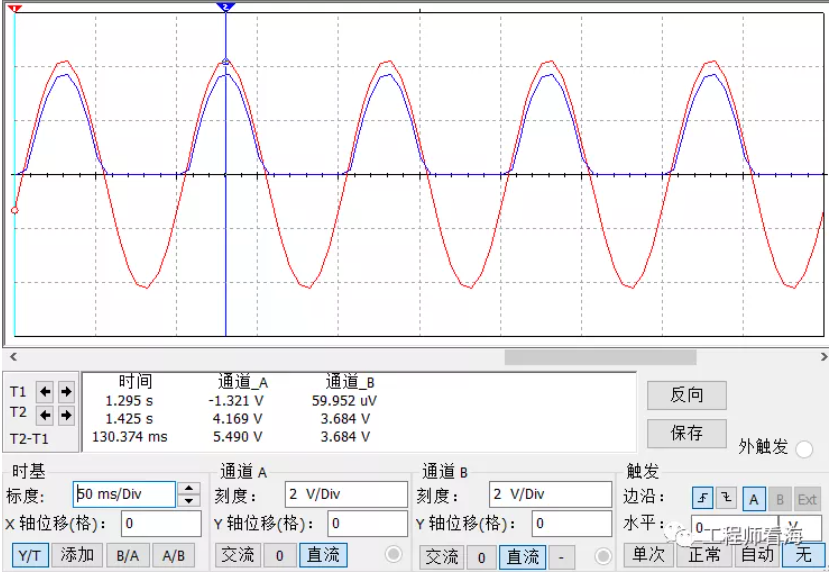This screenshot has height=577, width=829.
Task: Click the 保存 (save) button
Action: pyautogui.click(x=686, y=434)
